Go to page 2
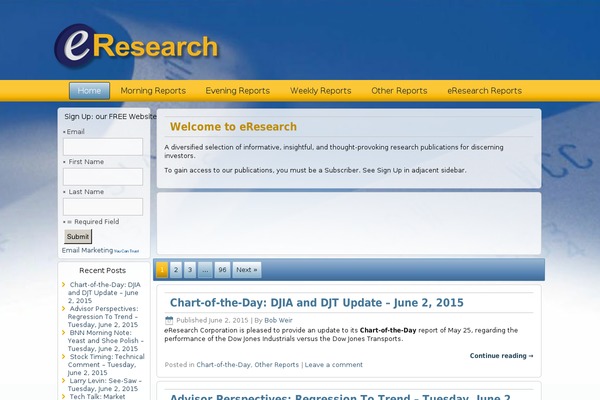600x400 pixels. coord(176,270)
